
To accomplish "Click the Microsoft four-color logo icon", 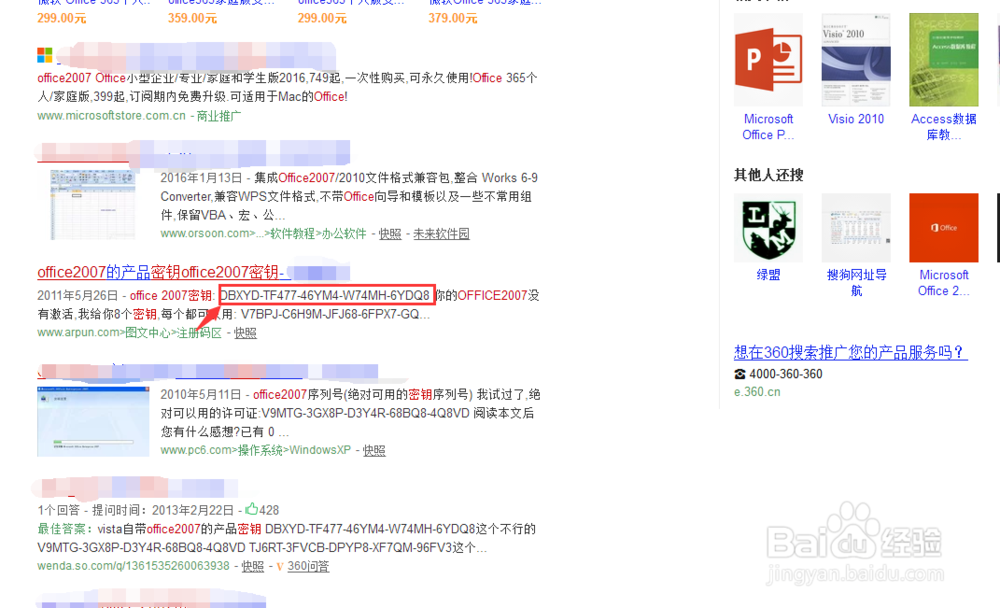I will point(45,56).
